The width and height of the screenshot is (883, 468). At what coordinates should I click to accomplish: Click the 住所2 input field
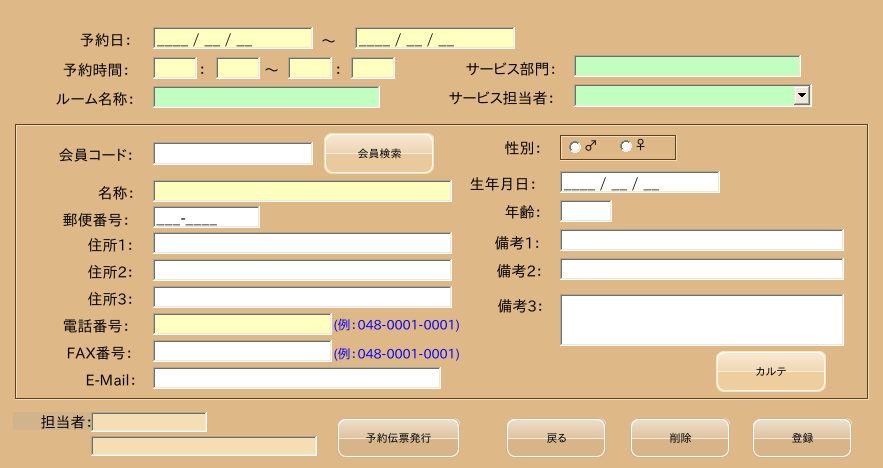[302, 270]
